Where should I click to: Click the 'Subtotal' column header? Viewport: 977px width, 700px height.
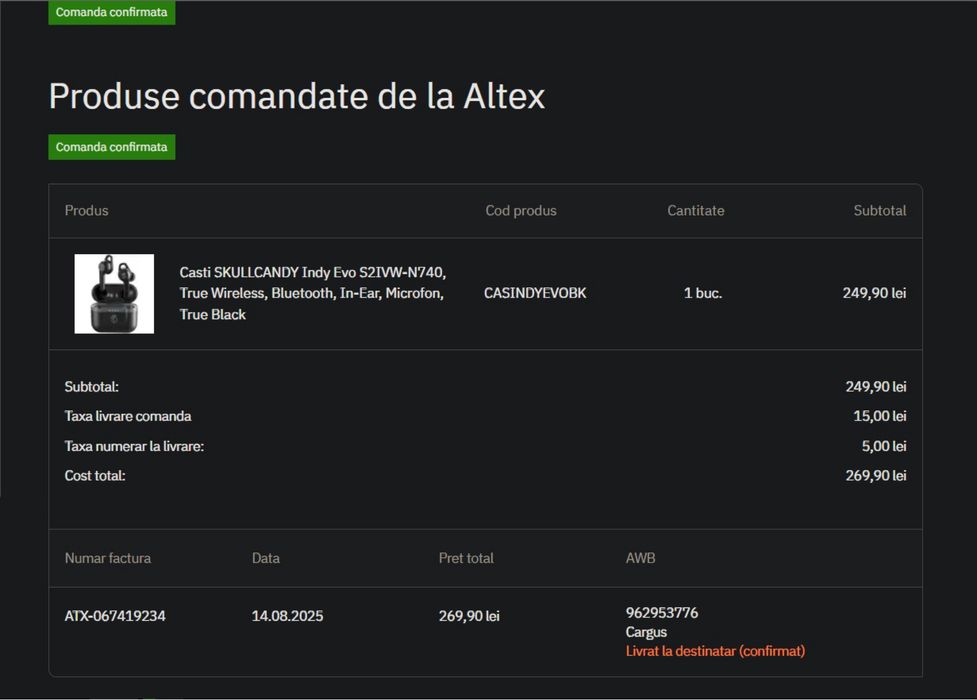click(x=880, y=211)
